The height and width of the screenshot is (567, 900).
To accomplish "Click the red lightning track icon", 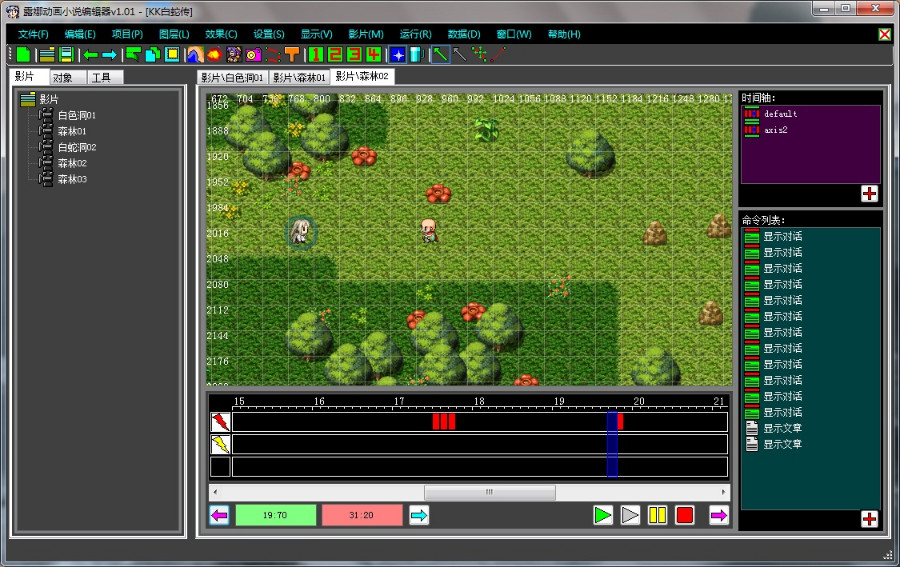I will point(220,422).
